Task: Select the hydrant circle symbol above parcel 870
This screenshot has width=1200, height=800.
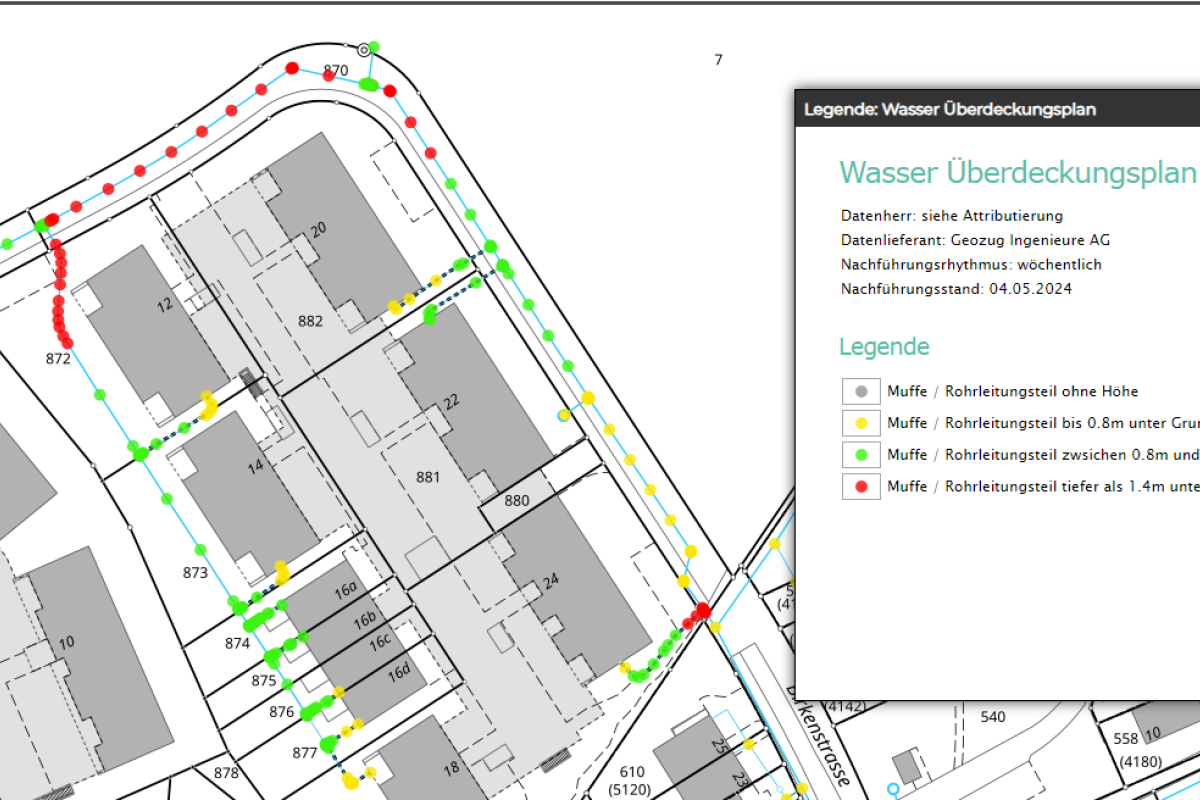Action: [363, 49]
